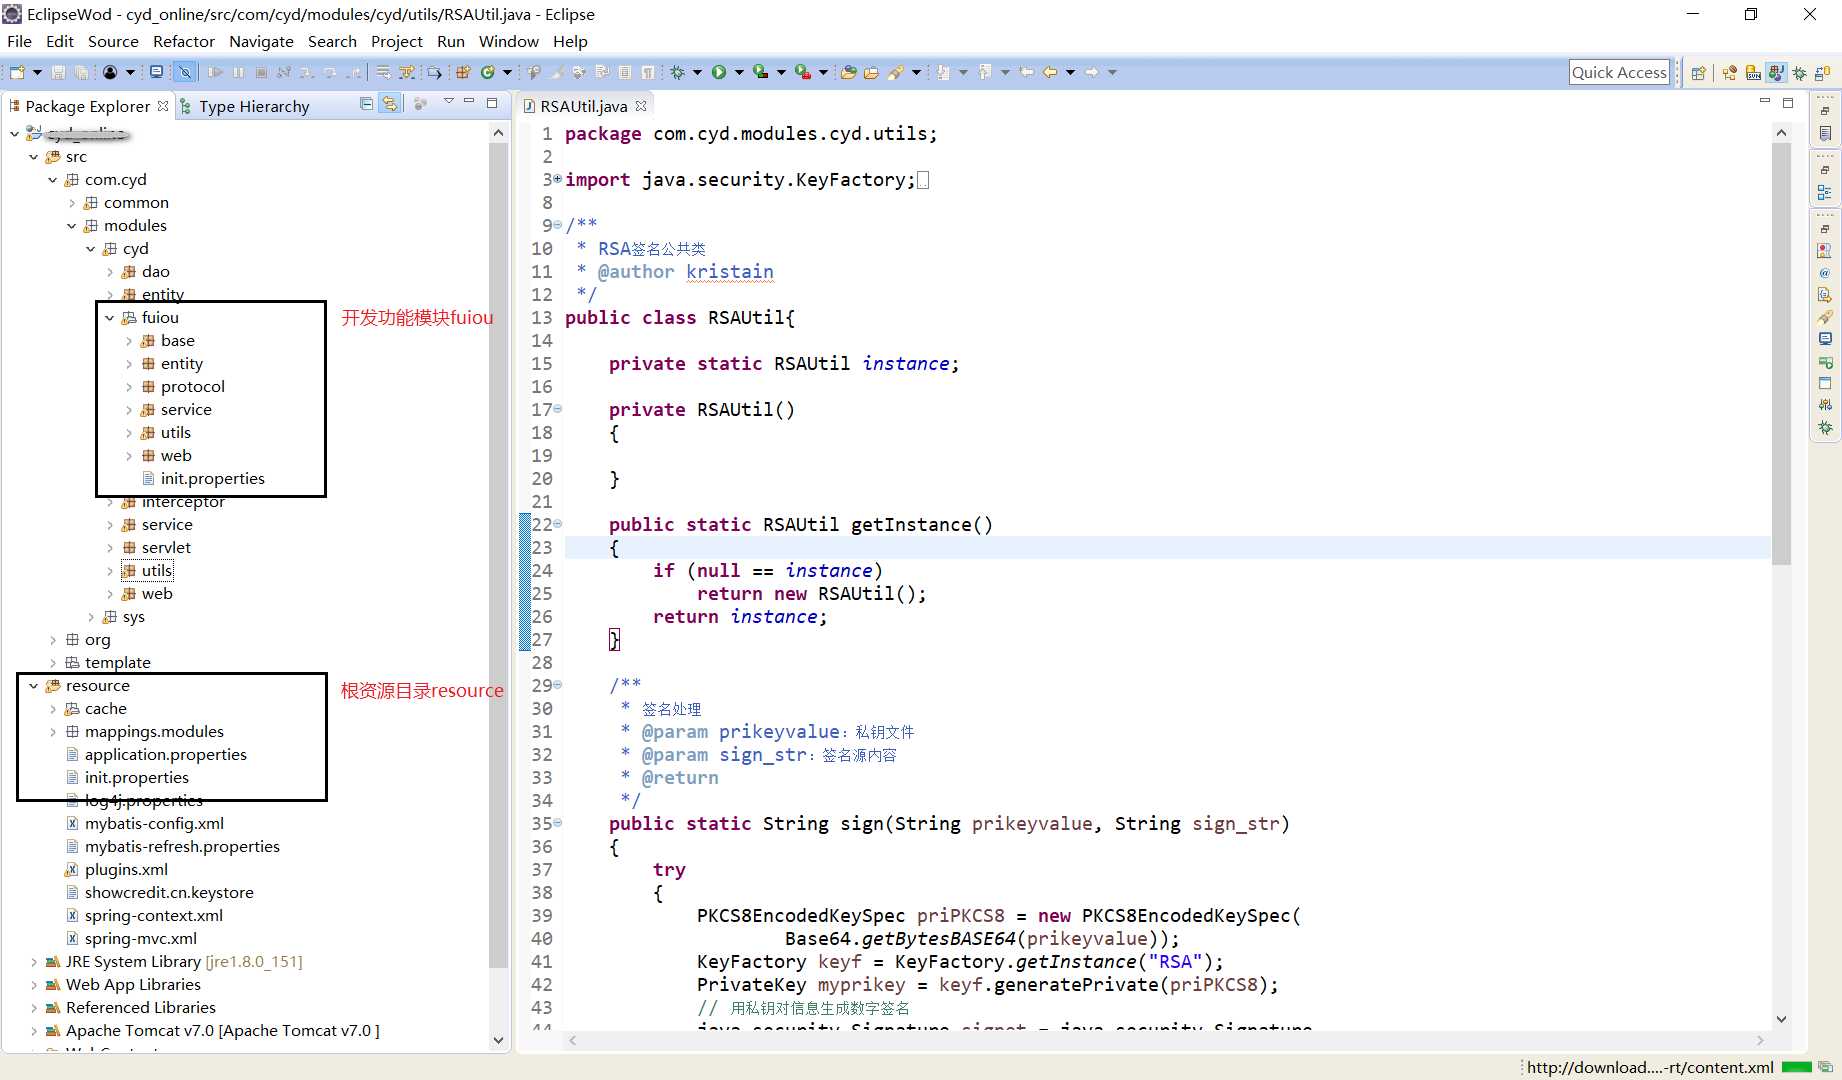Select init.properties under the fuiou package
Viewport: 1842px width, 1080px height.
[x=212, y=478]
